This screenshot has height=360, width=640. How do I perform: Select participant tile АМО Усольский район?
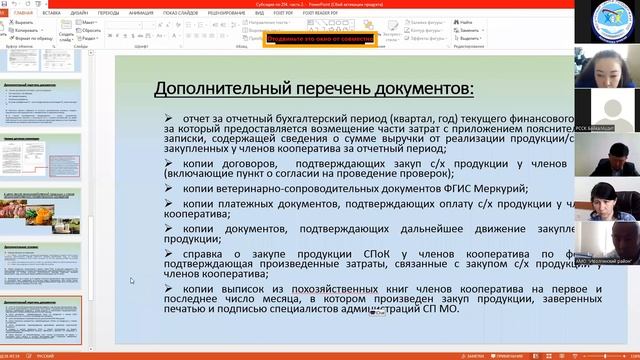click(x=607, y=243)
